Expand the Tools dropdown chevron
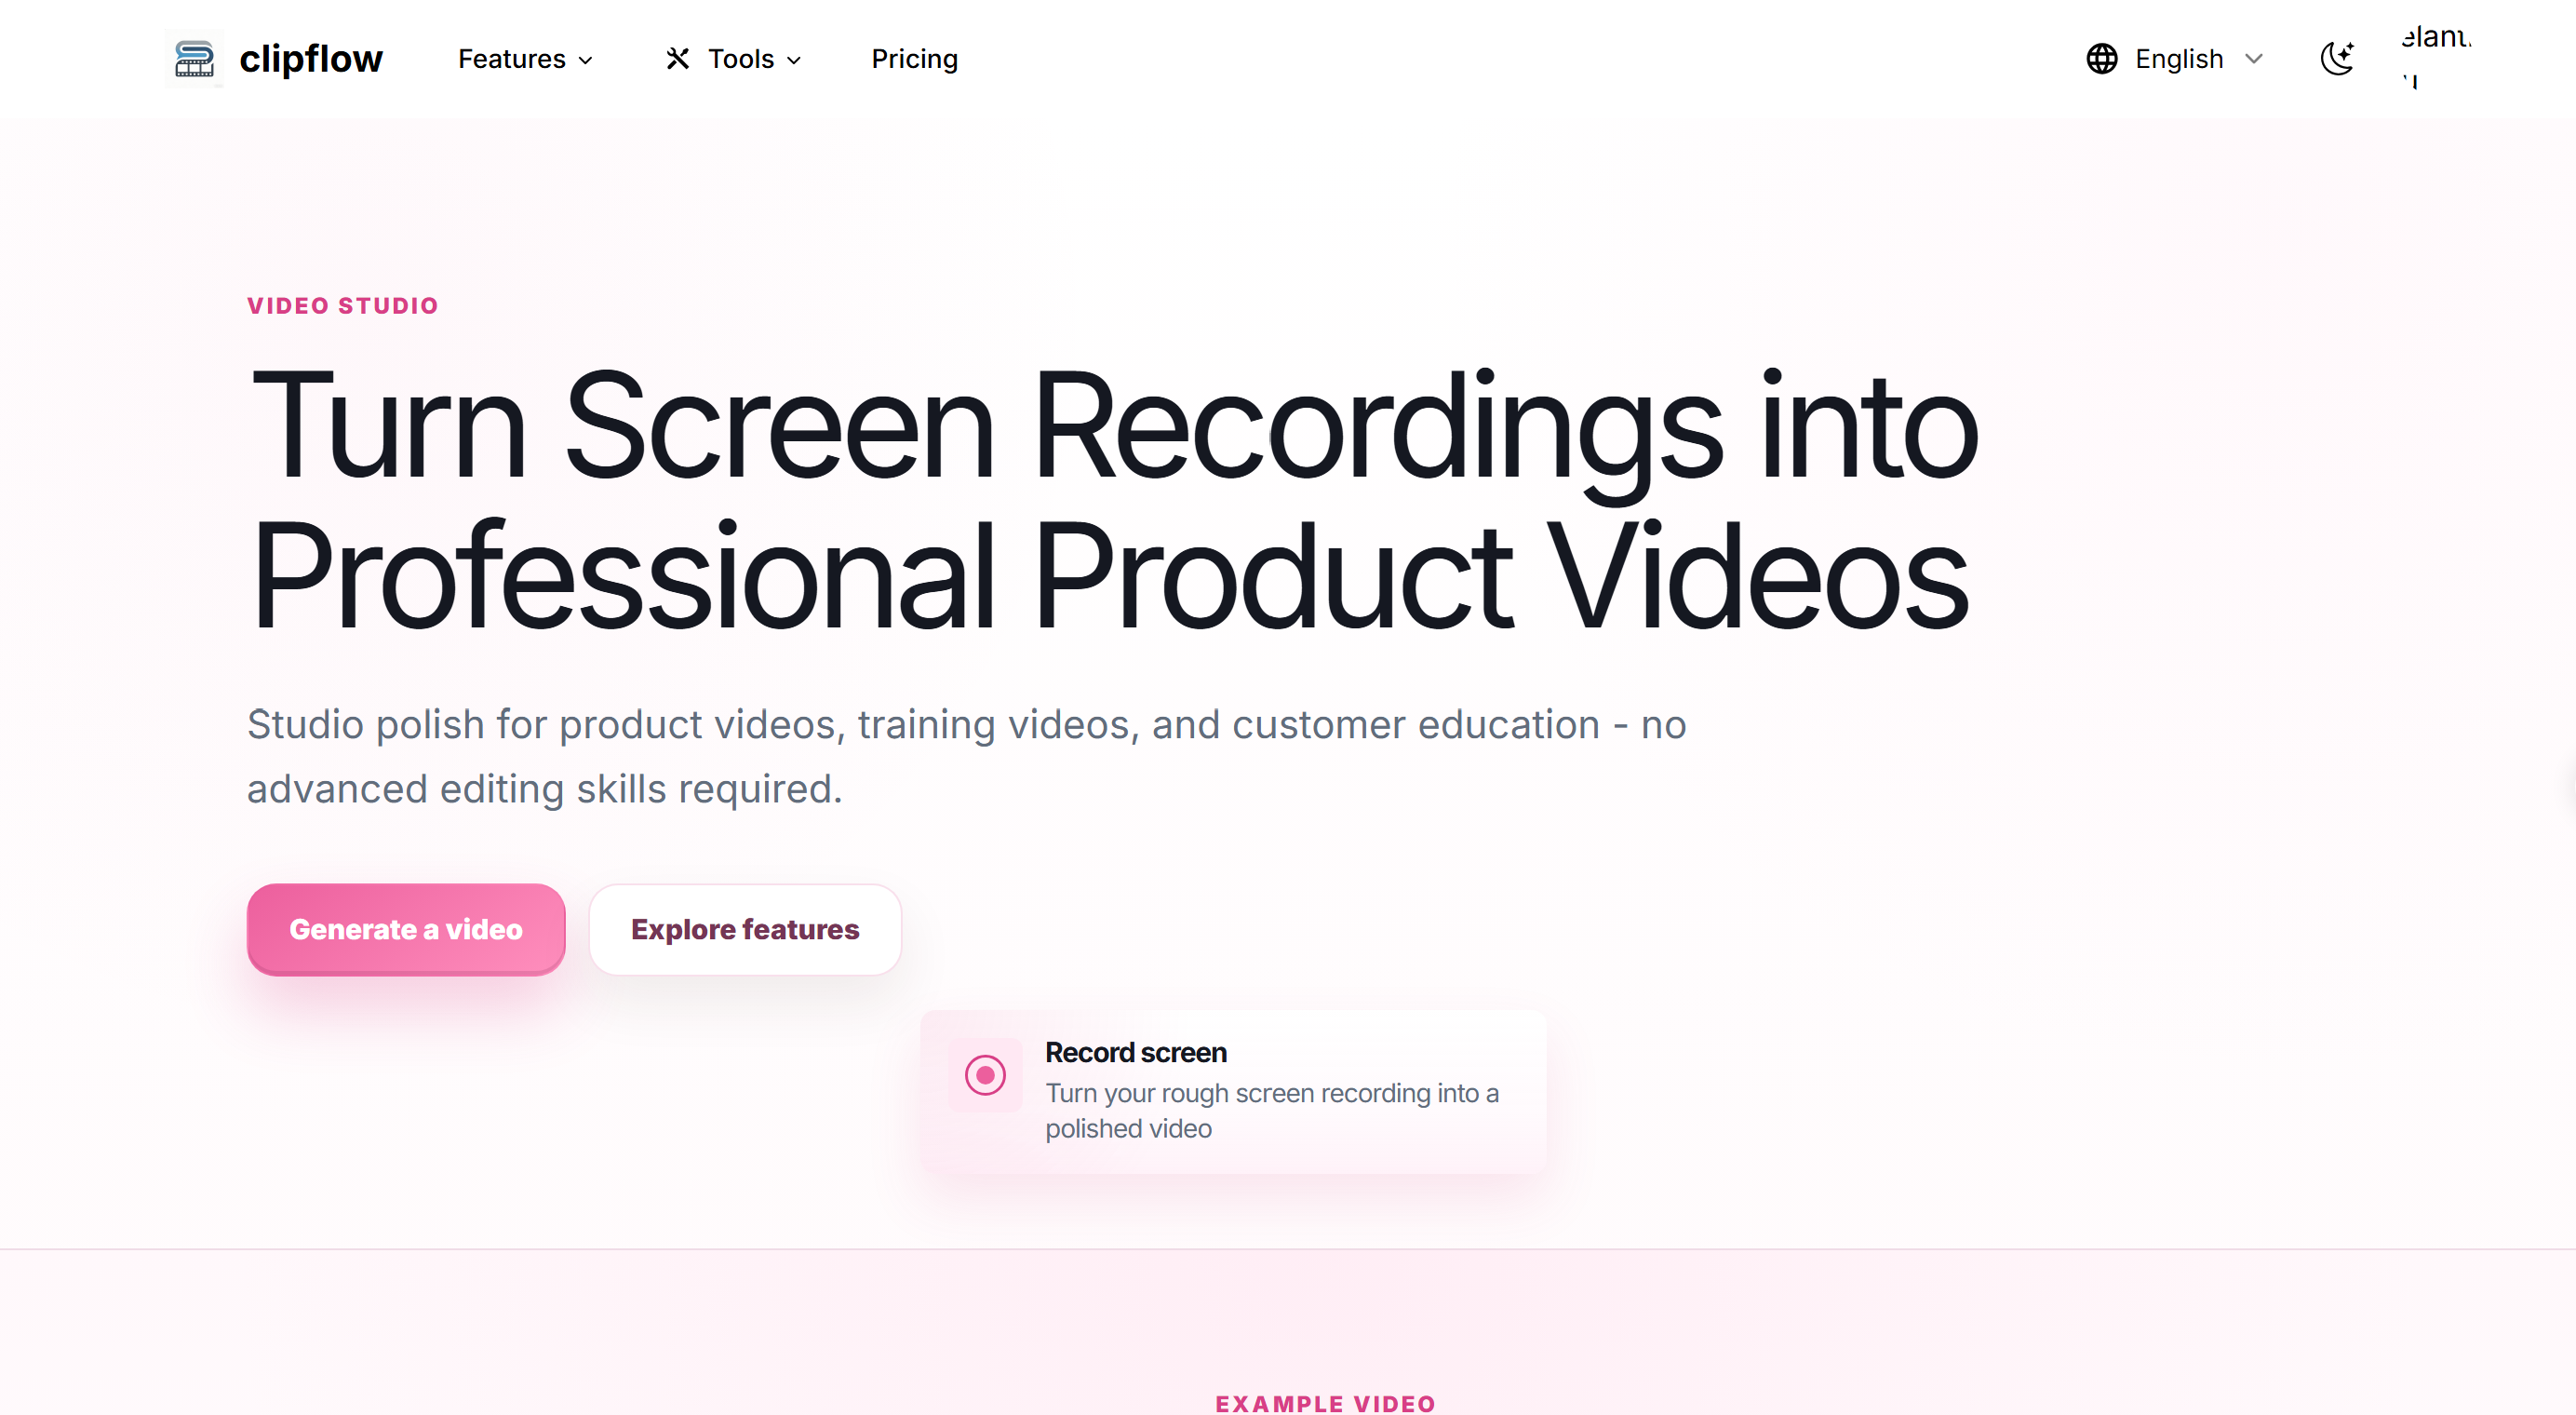Image resolution: width=2576 pixels, height=1415 pixels. point(794,60)
